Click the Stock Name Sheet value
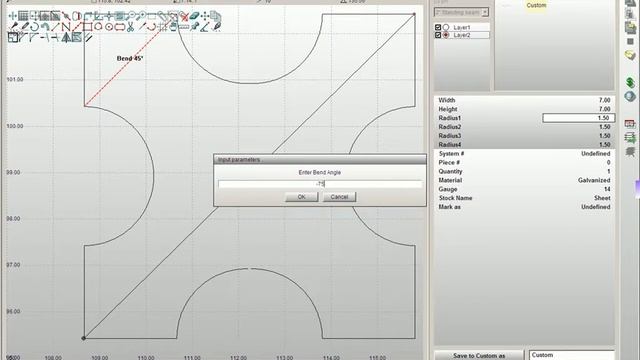 602,198
